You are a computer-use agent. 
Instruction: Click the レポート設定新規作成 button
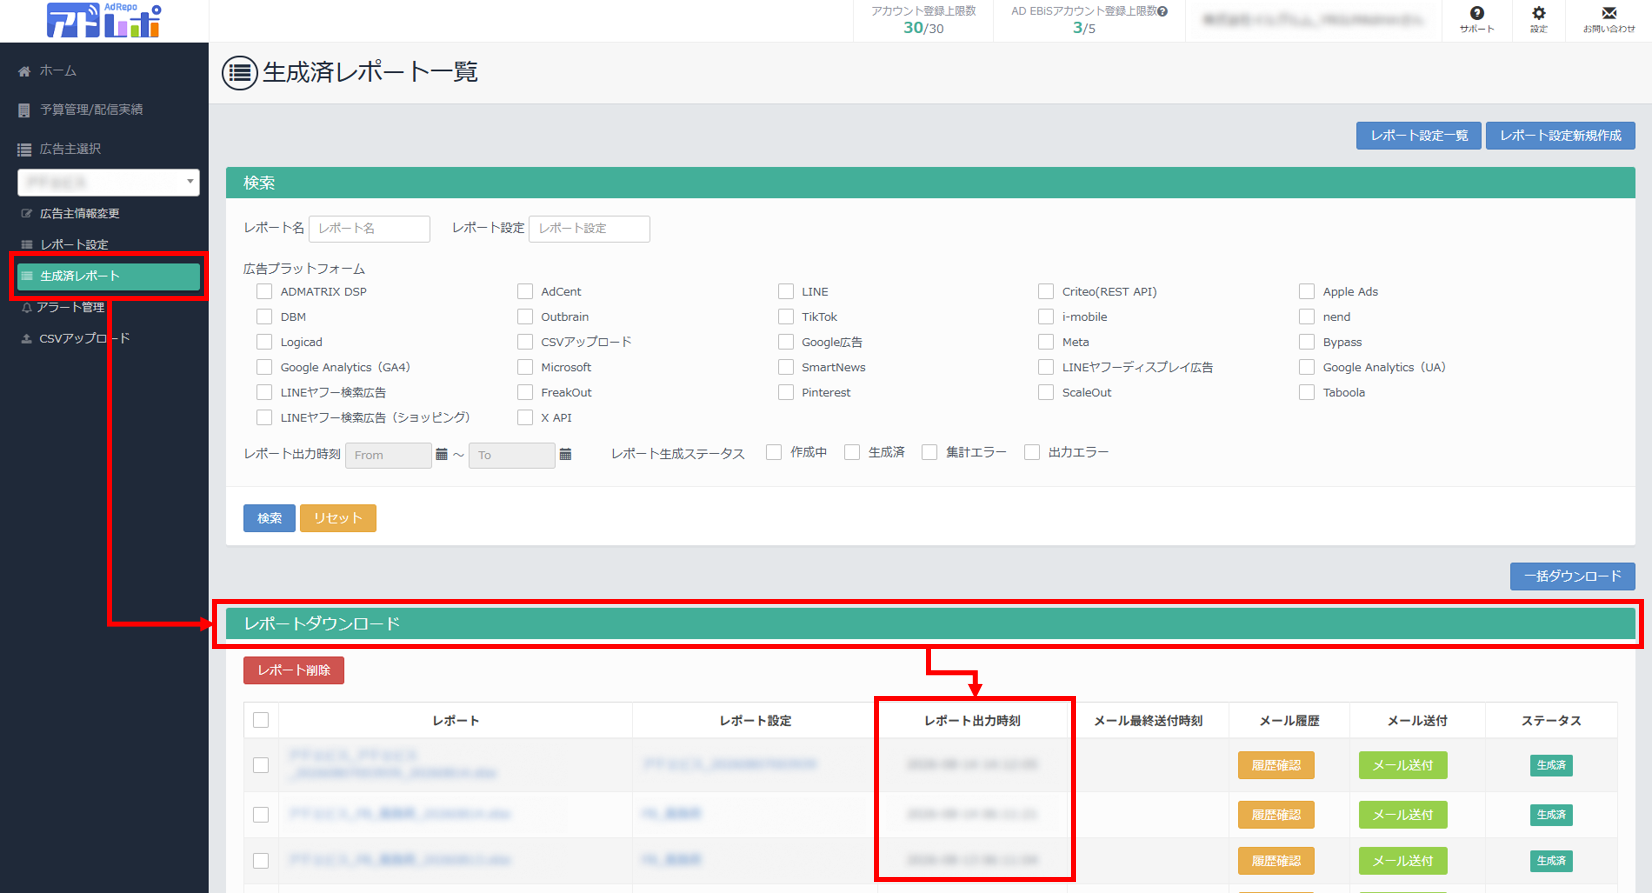click(x=1560, y=136)
